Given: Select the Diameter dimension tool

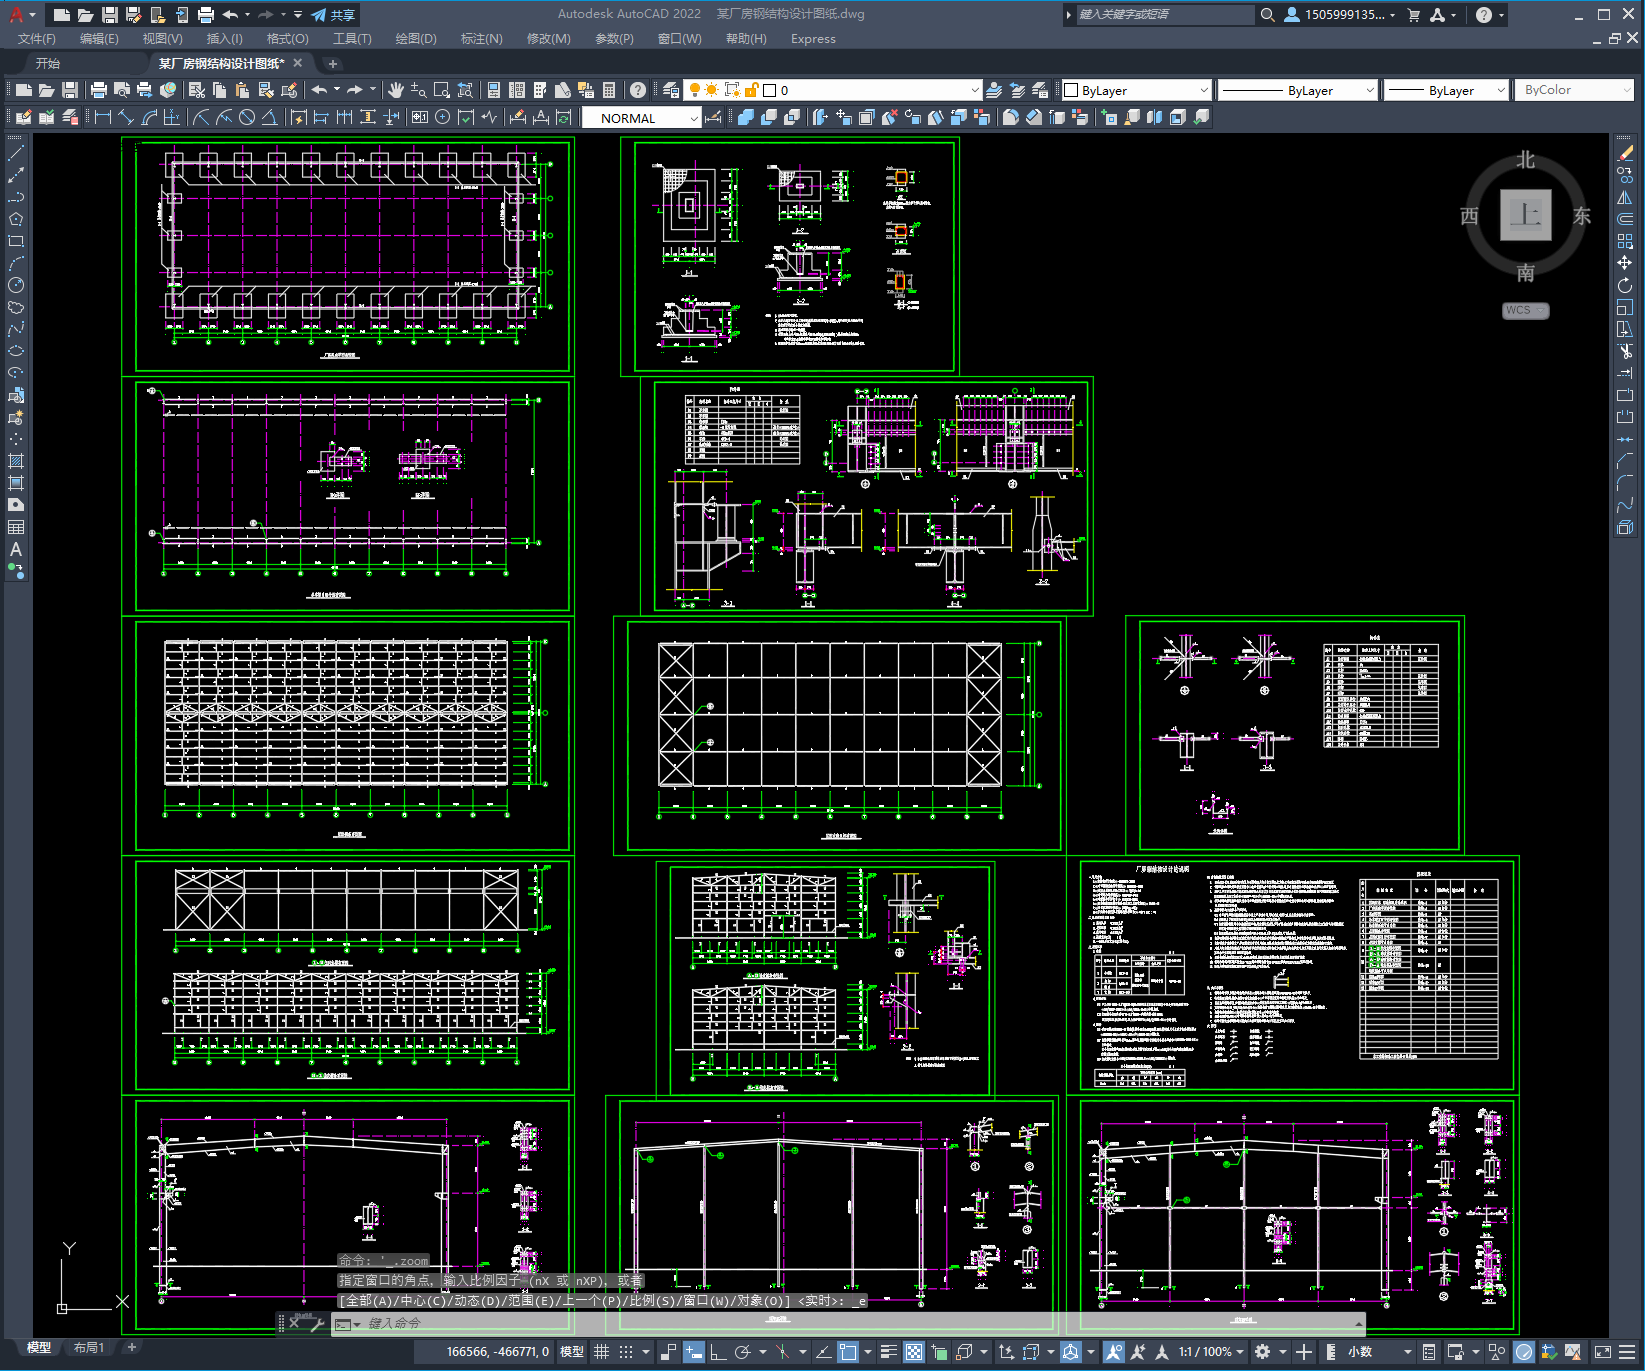Looking at the screenshot, I should (247, 117).
